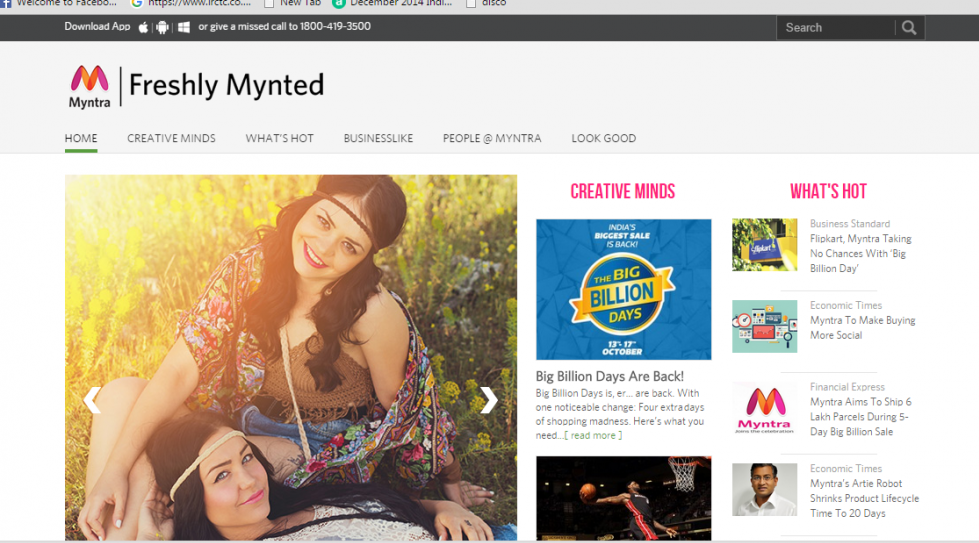Image resolution: width=979 pixels, height=543 pixels.
Task: Click the Windows app download icon
Action: (x=184, y=27)
